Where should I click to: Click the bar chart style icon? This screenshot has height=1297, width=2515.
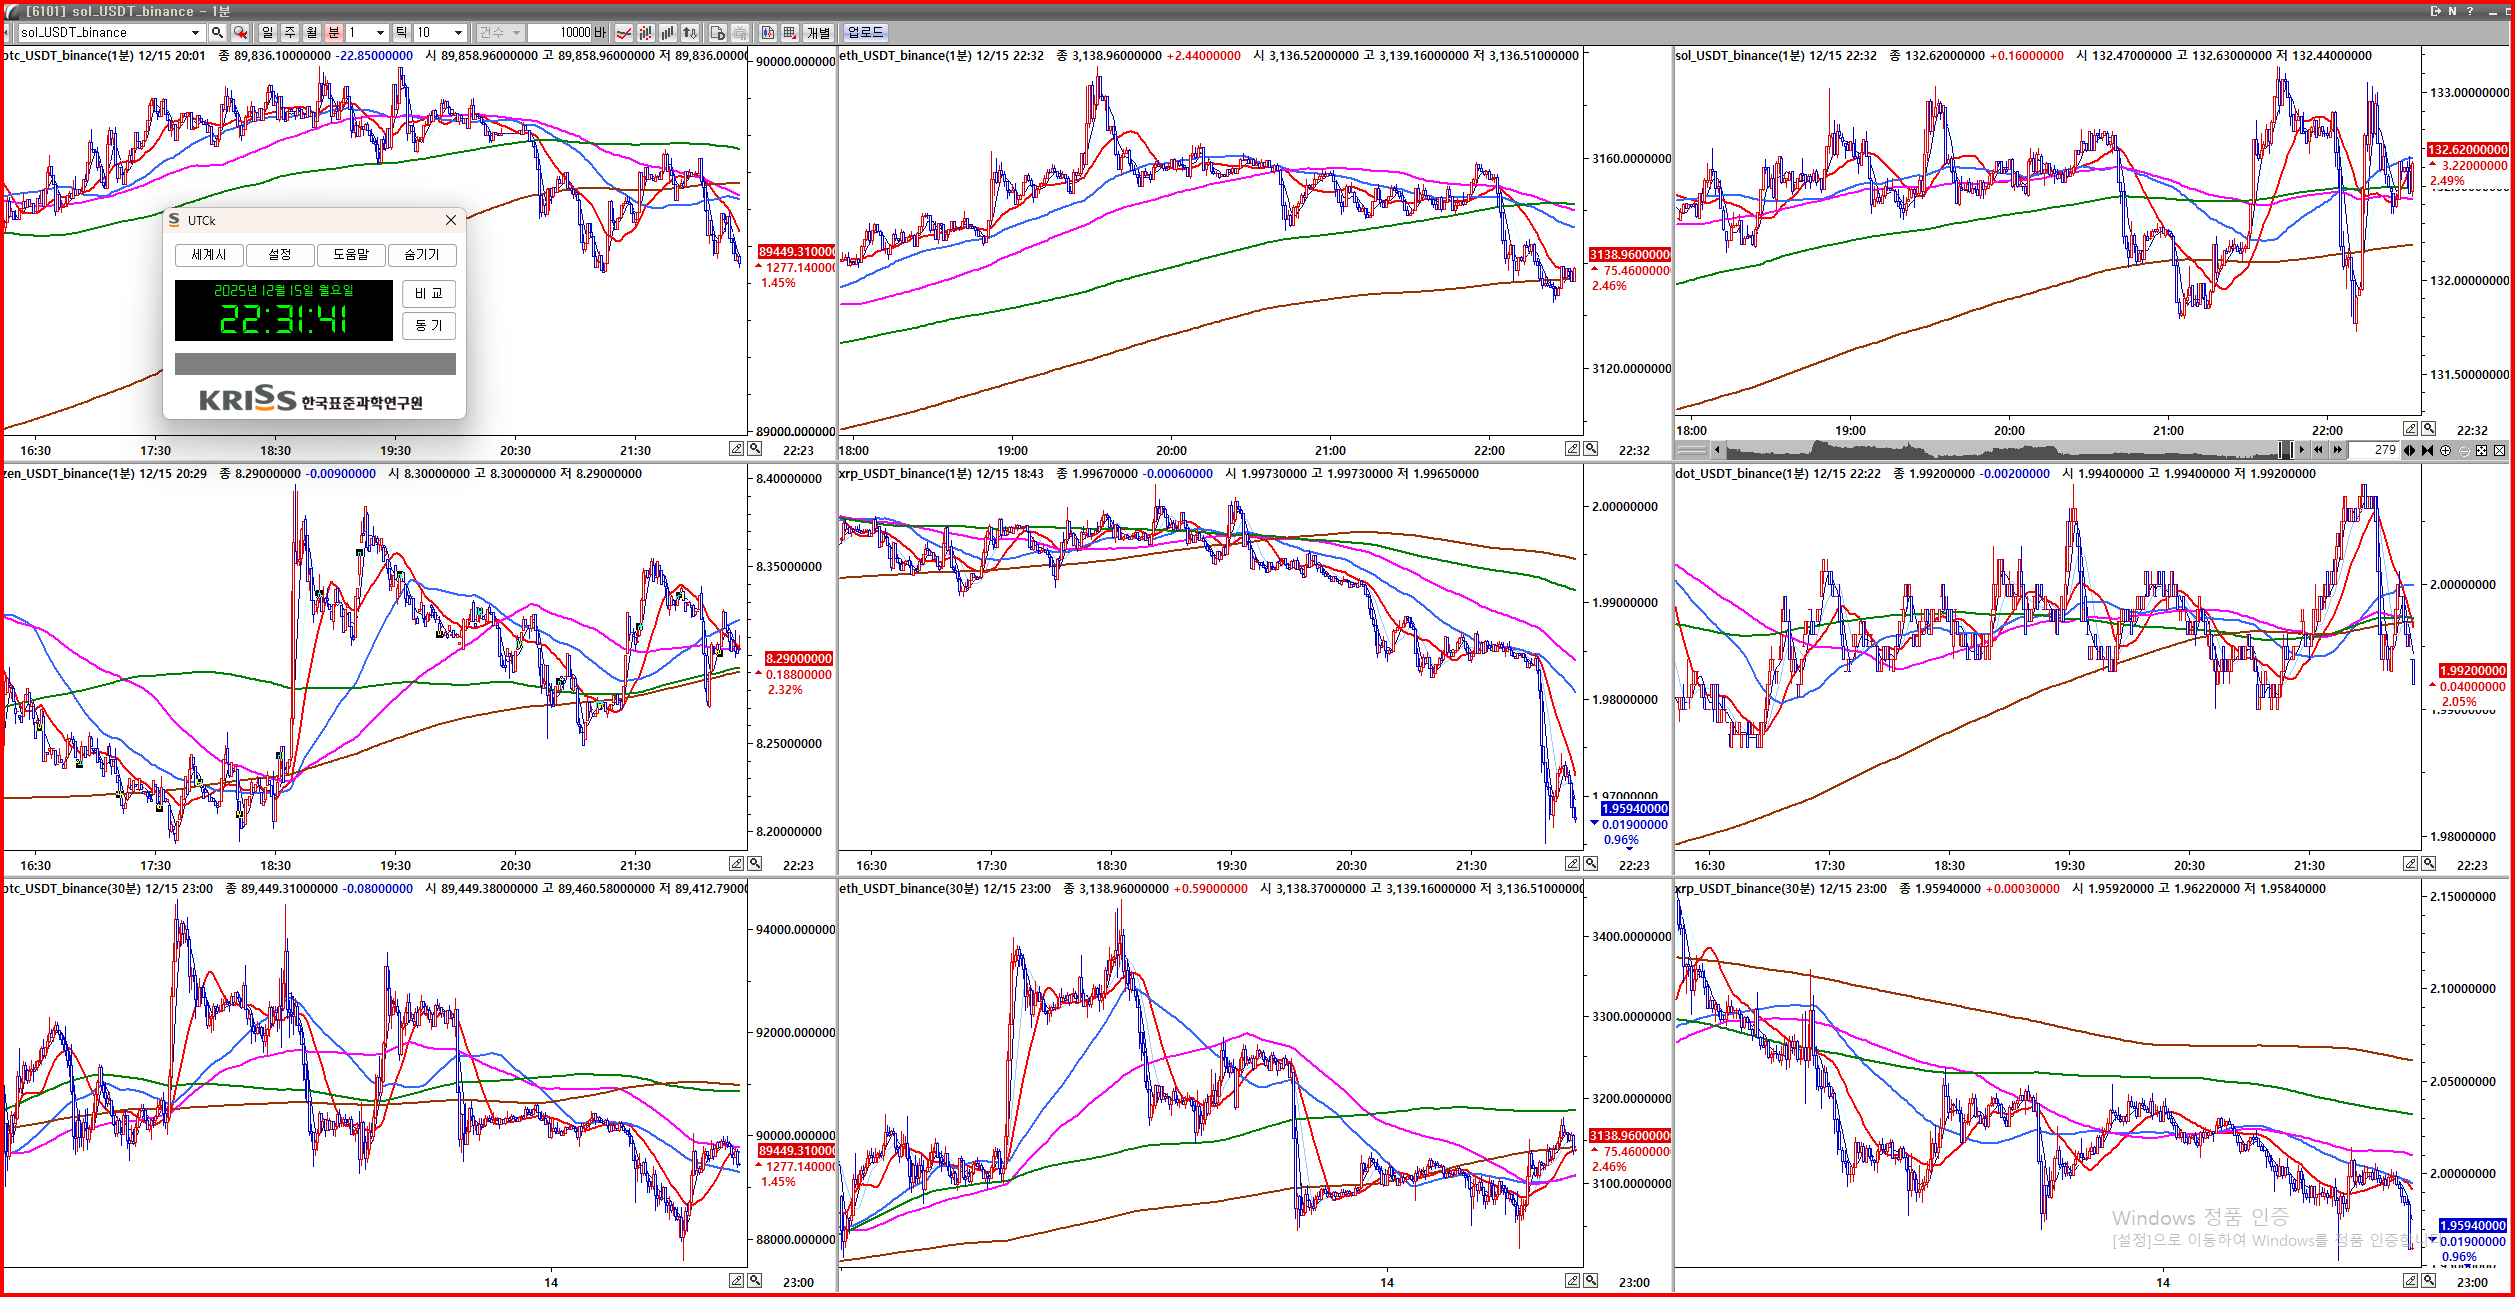pos(667,33)
